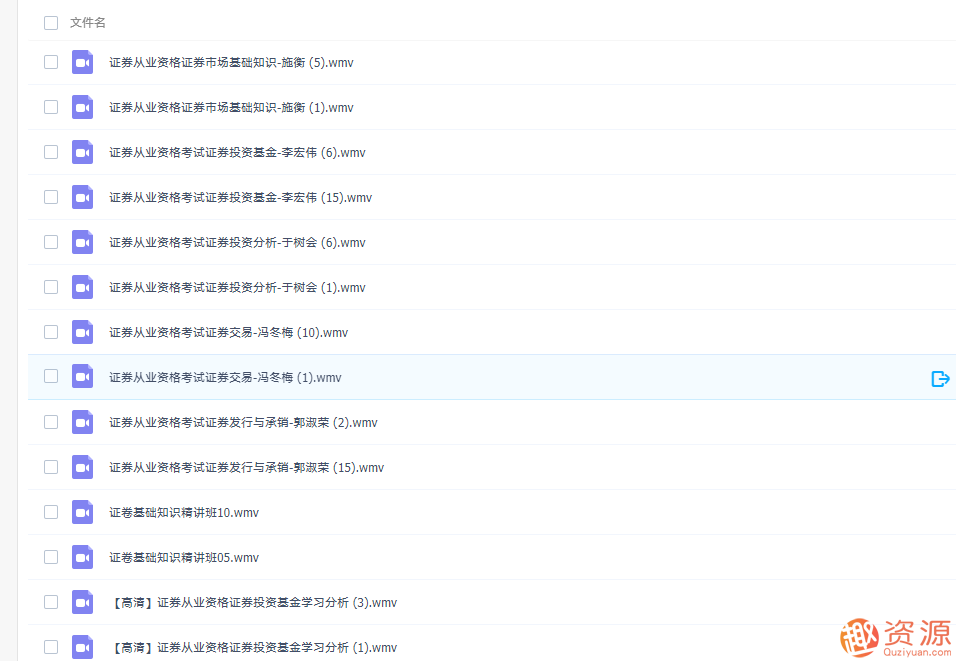The width and height of the screenshot is (956, 661).
Task: Open file 证券从业资格考试证券发行与承销-郭淑荣 (2).wmv
Action: 243,423
